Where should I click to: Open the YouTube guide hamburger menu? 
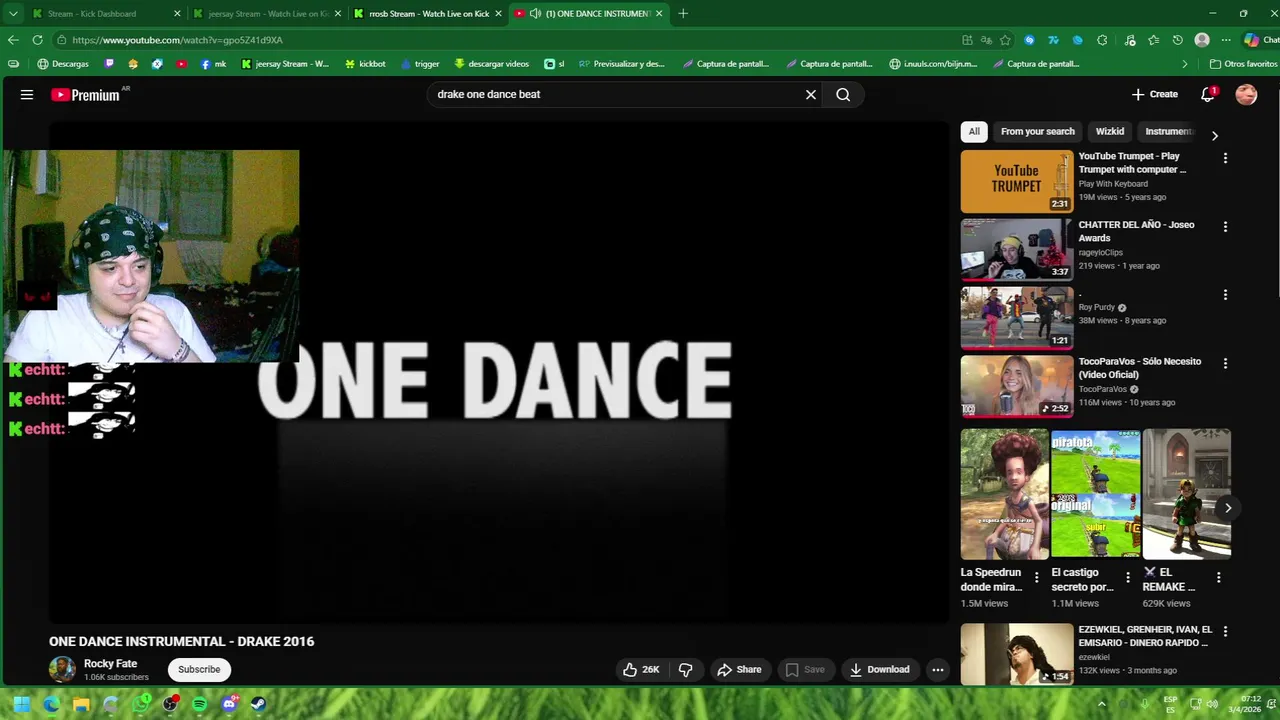[x=27, y=95]
